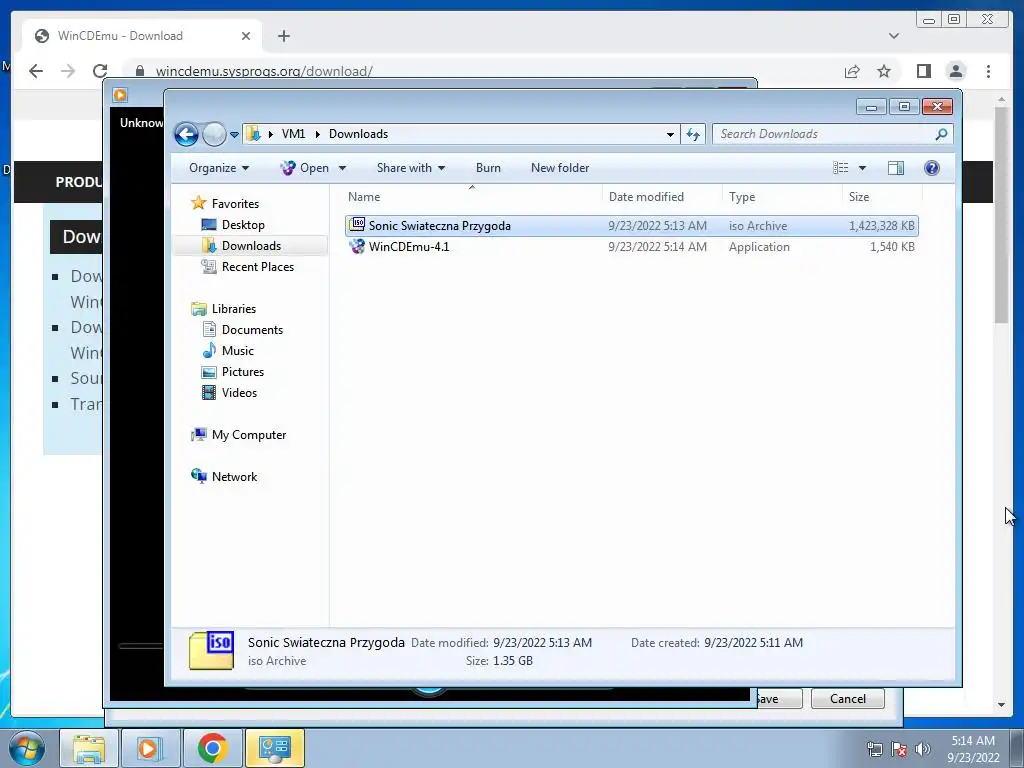The height and width of the screenshot is (768, 1024).
Task: Close the WinCDEmu - Download tab
Action: 246,36
